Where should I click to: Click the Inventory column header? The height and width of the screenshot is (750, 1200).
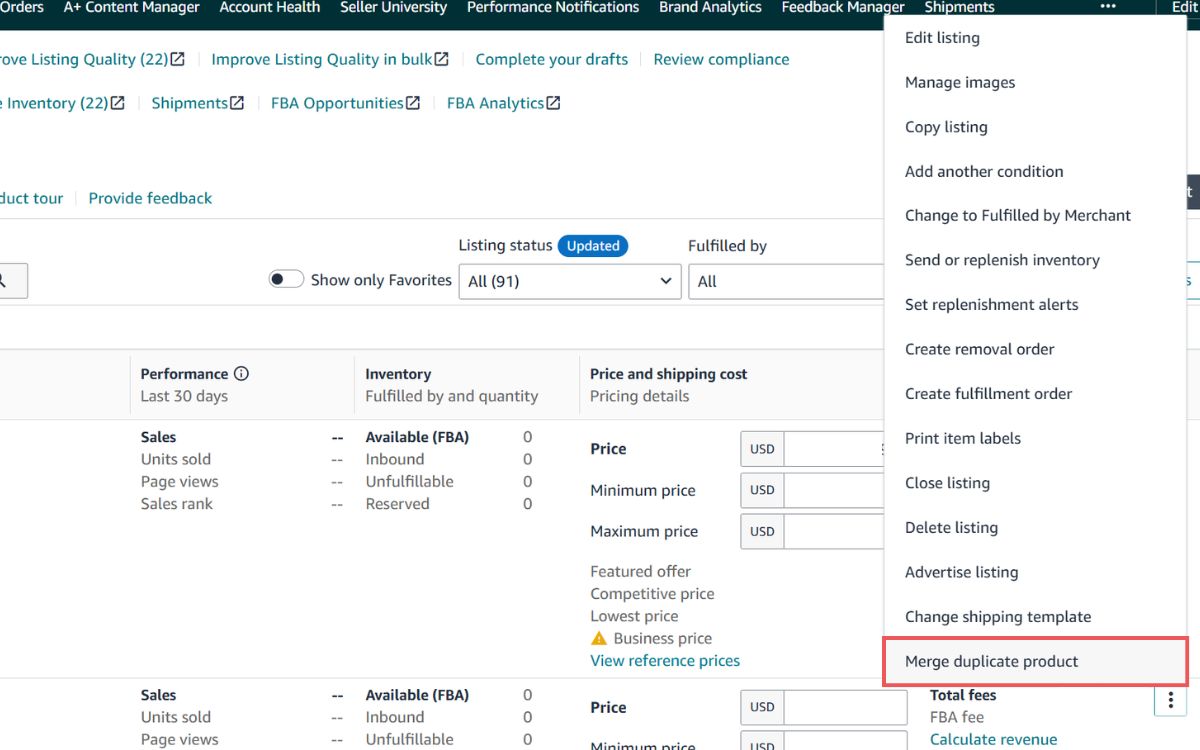(398, 373)
